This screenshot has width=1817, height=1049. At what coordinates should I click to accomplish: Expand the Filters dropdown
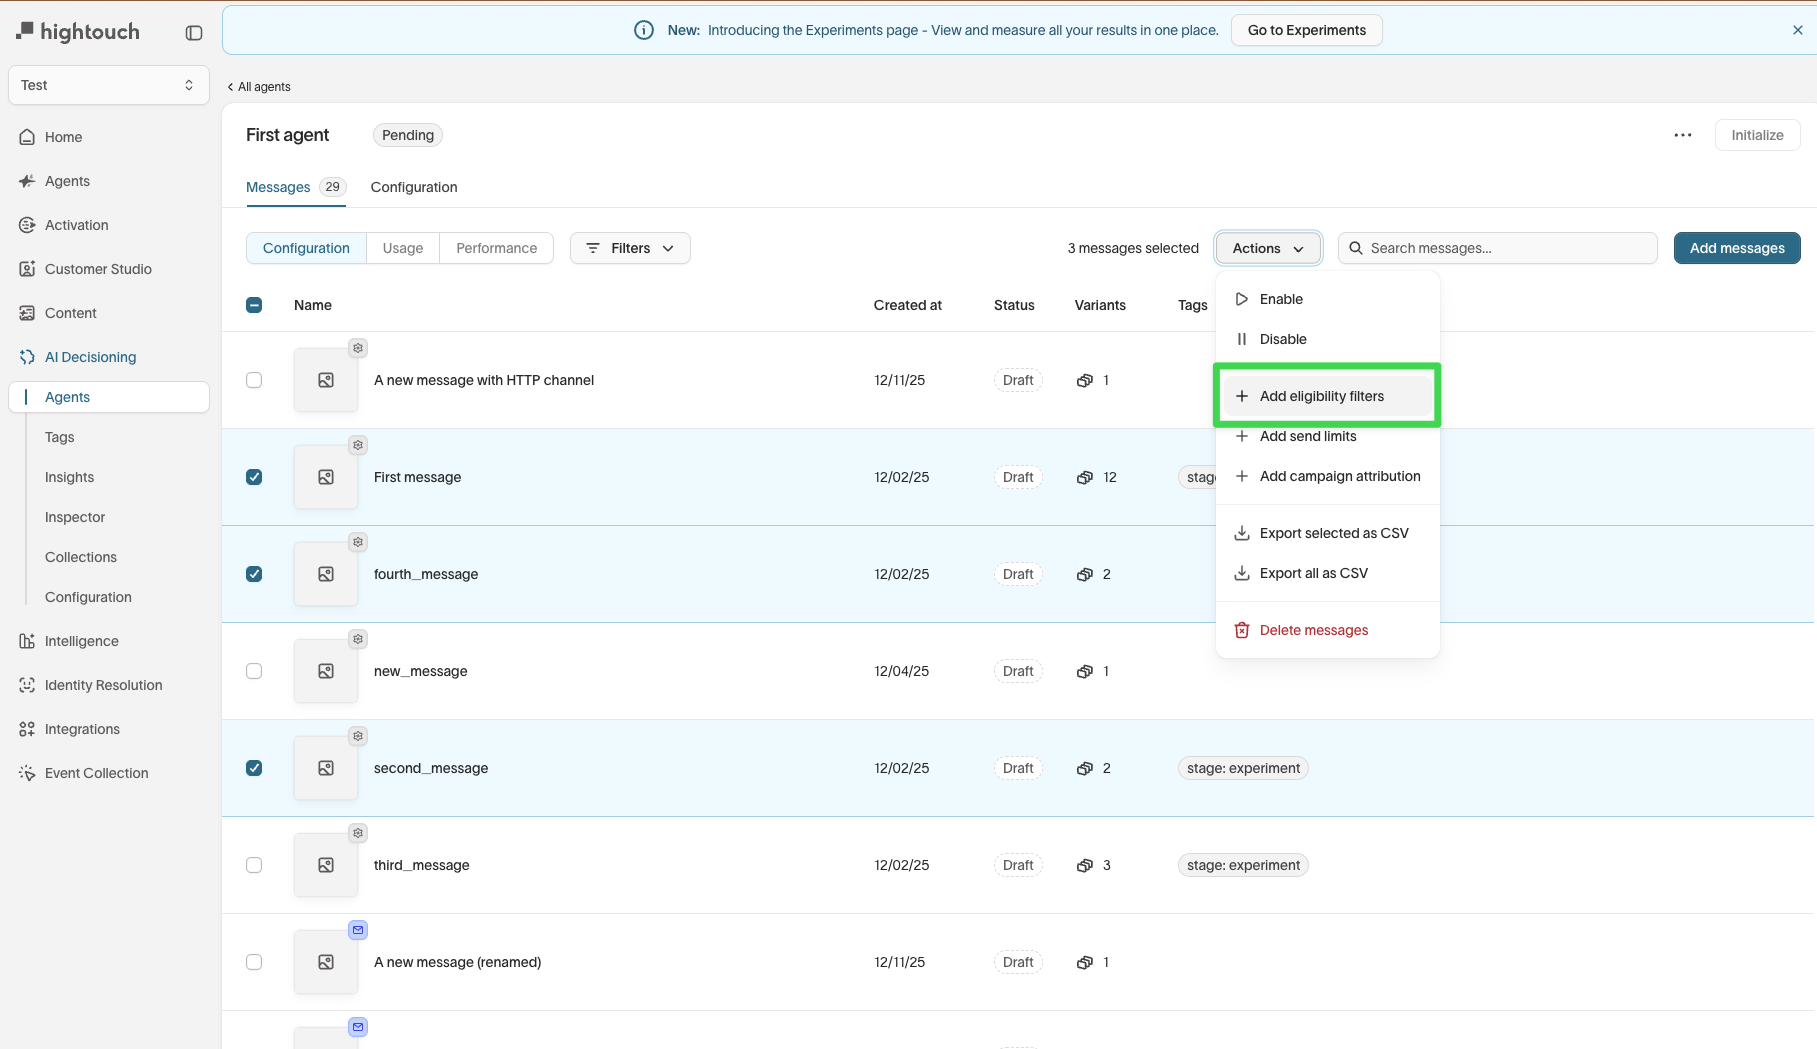pos(629,248)
